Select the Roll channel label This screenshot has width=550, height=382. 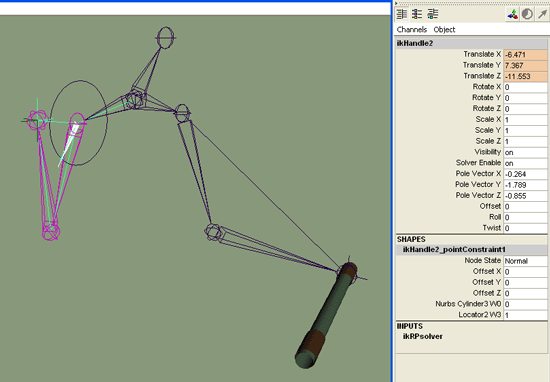pyautogui.click(x=495, y=217)
